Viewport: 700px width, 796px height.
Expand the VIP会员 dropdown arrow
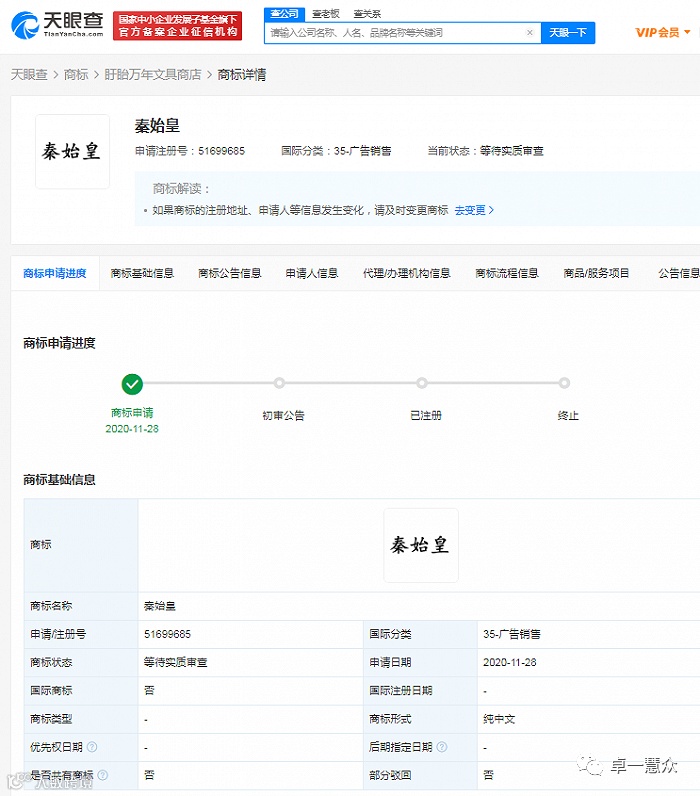[687, 32]
